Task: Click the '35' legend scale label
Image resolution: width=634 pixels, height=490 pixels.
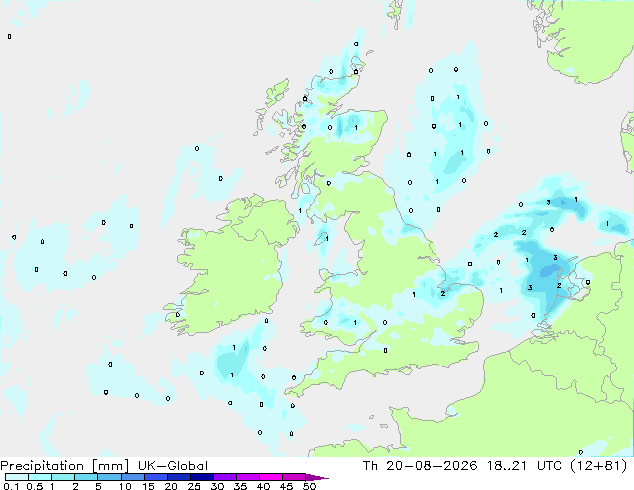Action: pyautogui.click(x=240, y=486)
